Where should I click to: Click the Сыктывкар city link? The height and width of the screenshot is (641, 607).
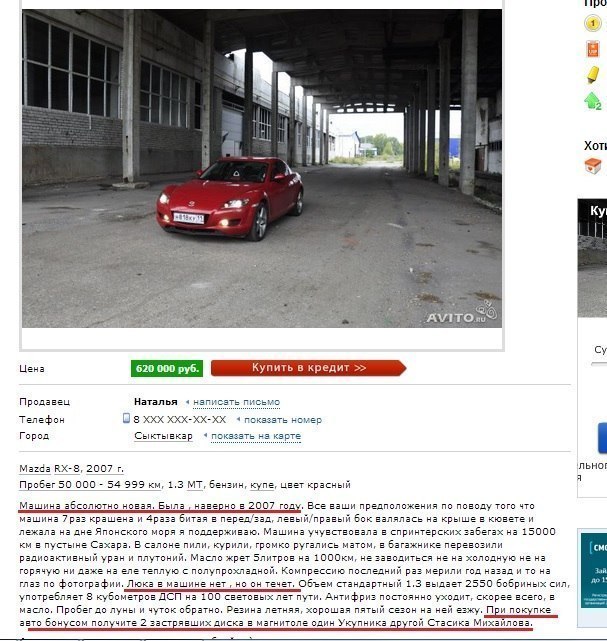(x=163, y=436)
